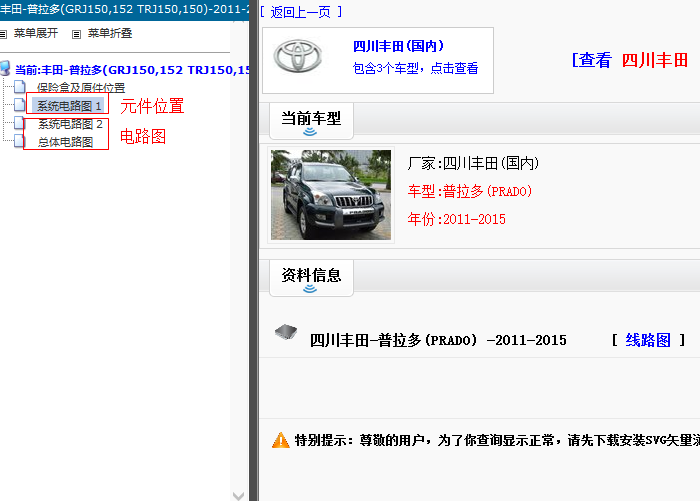This screenshot has width=700, height=501.
Task: Open 系统电路图 2 tree item
Action: (70, 124)
